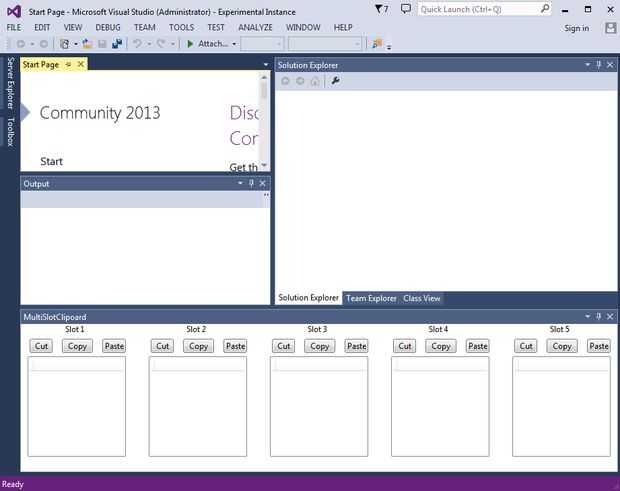This screenshot has height=491, width=620.
Task: Click the Navigate Backward toolbar button
Action: pyautogui.click(x=21, y=44)
